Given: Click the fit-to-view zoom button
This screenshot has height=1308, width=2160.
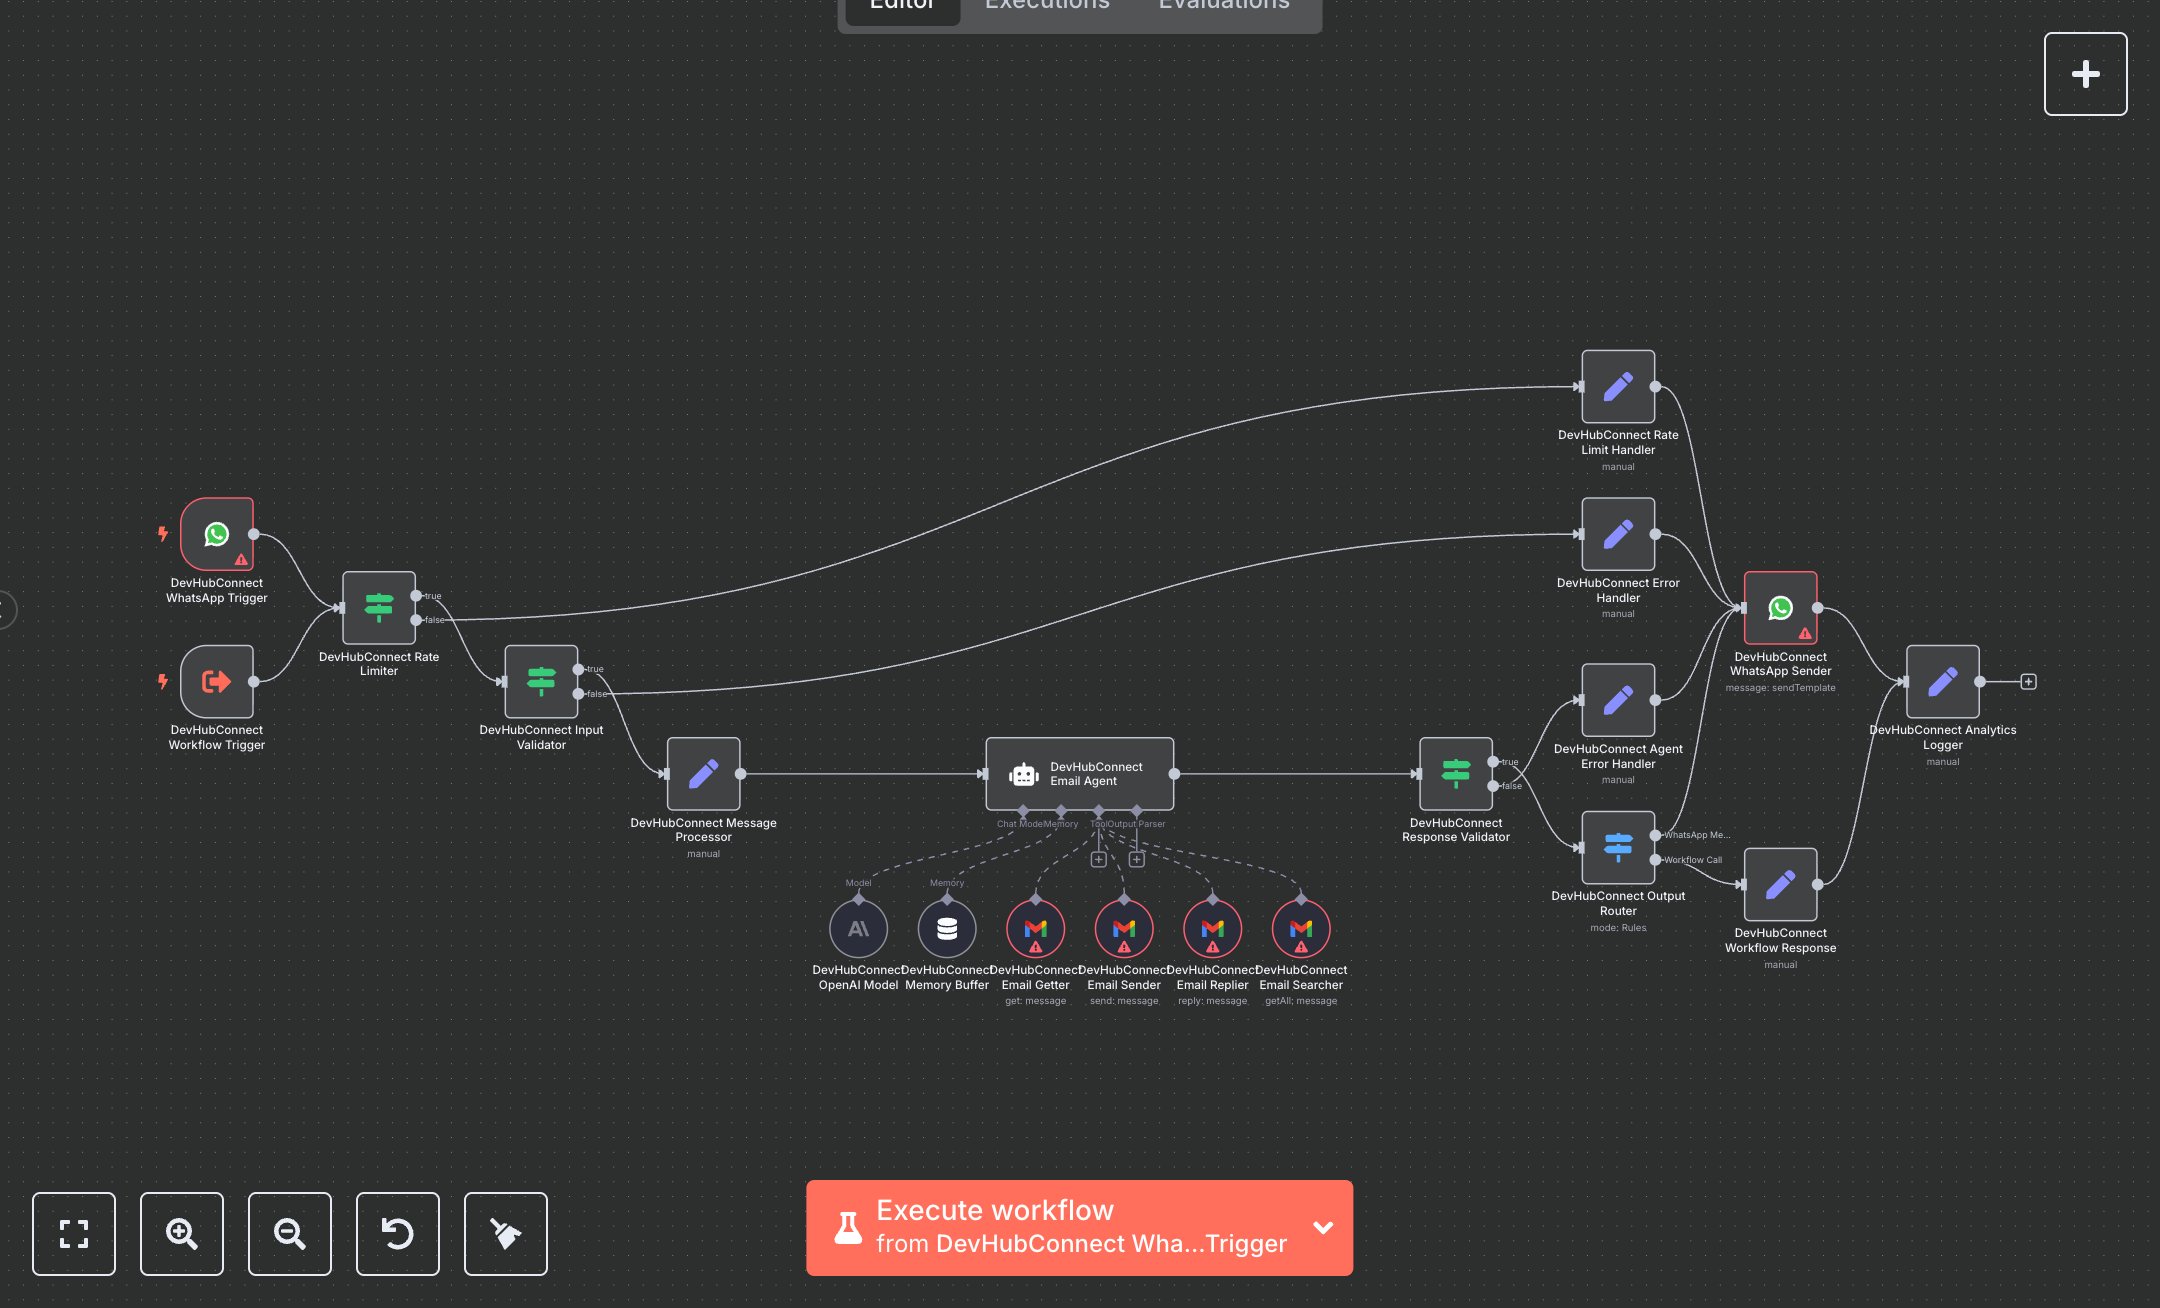Looking at the screenshot, I should pyautogui.click(x=74, y=1233).
